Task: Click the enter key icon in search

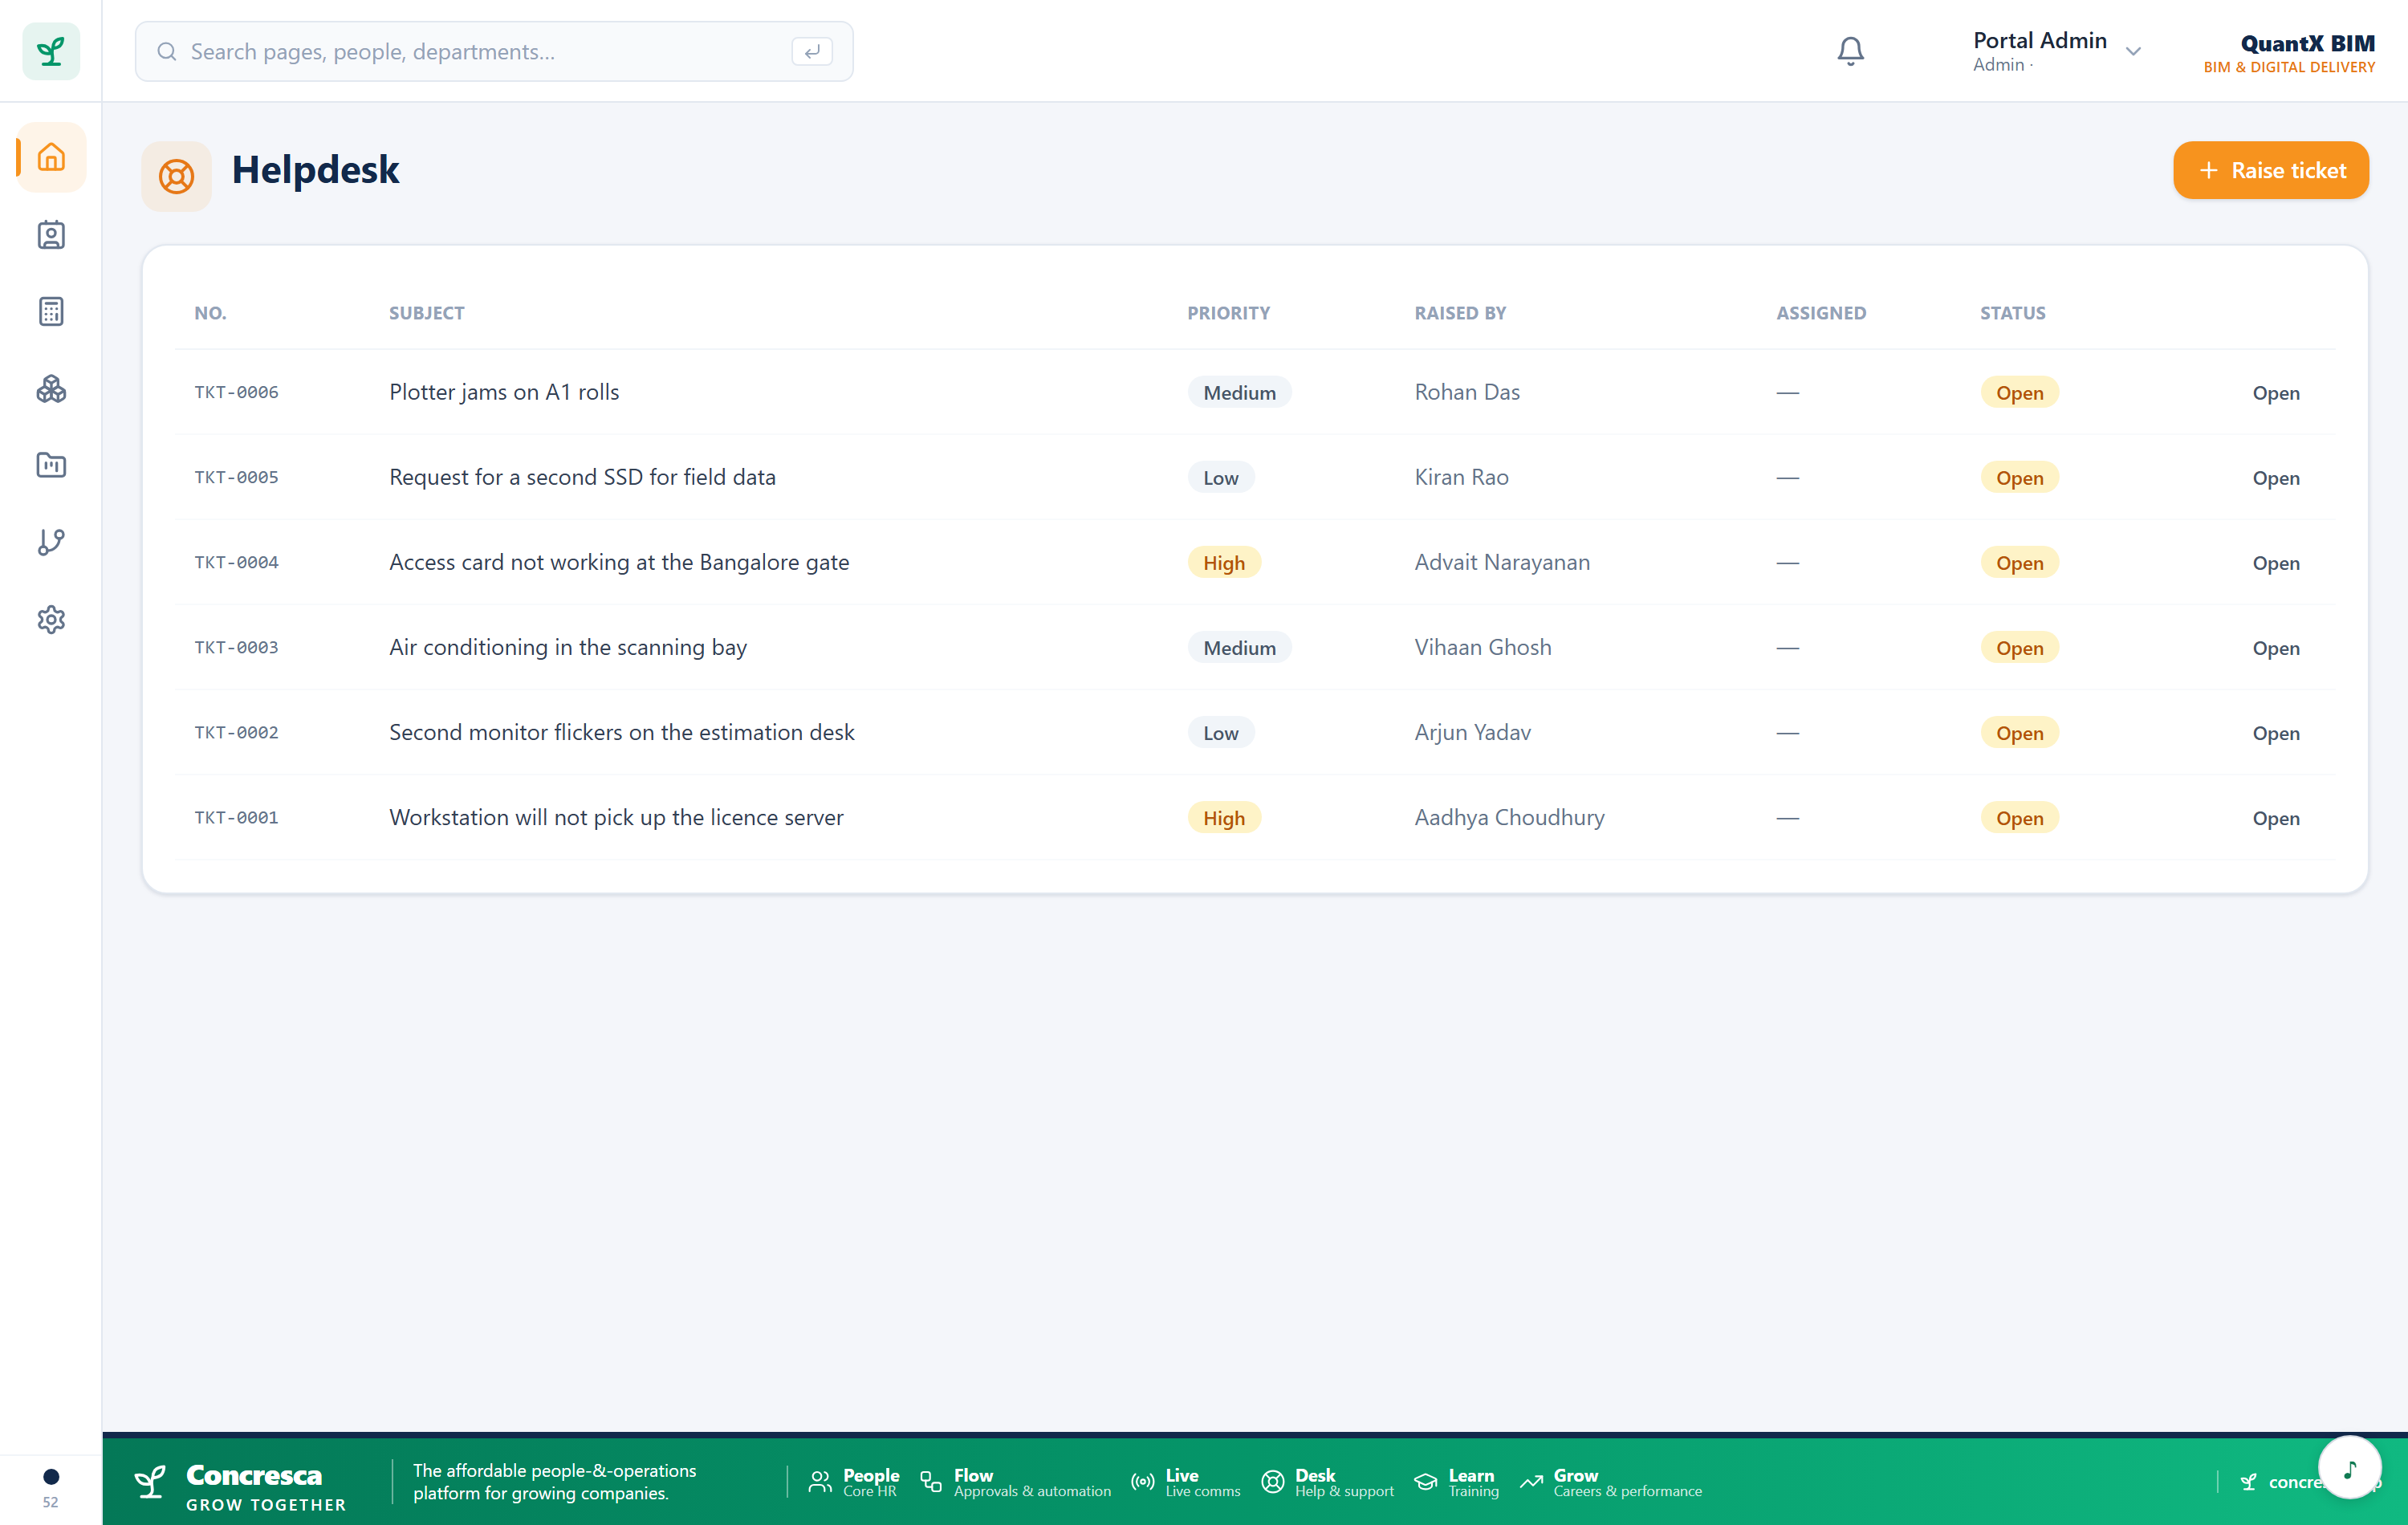Action: 812,51
